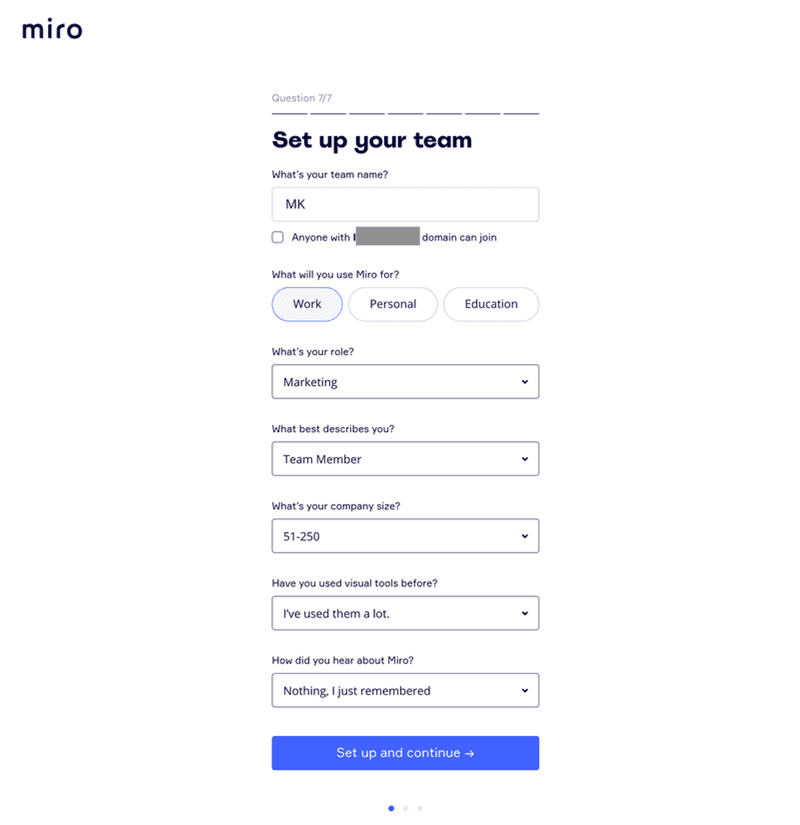Click the chevron on the Marketing role selector

click(x=527, y=381)
